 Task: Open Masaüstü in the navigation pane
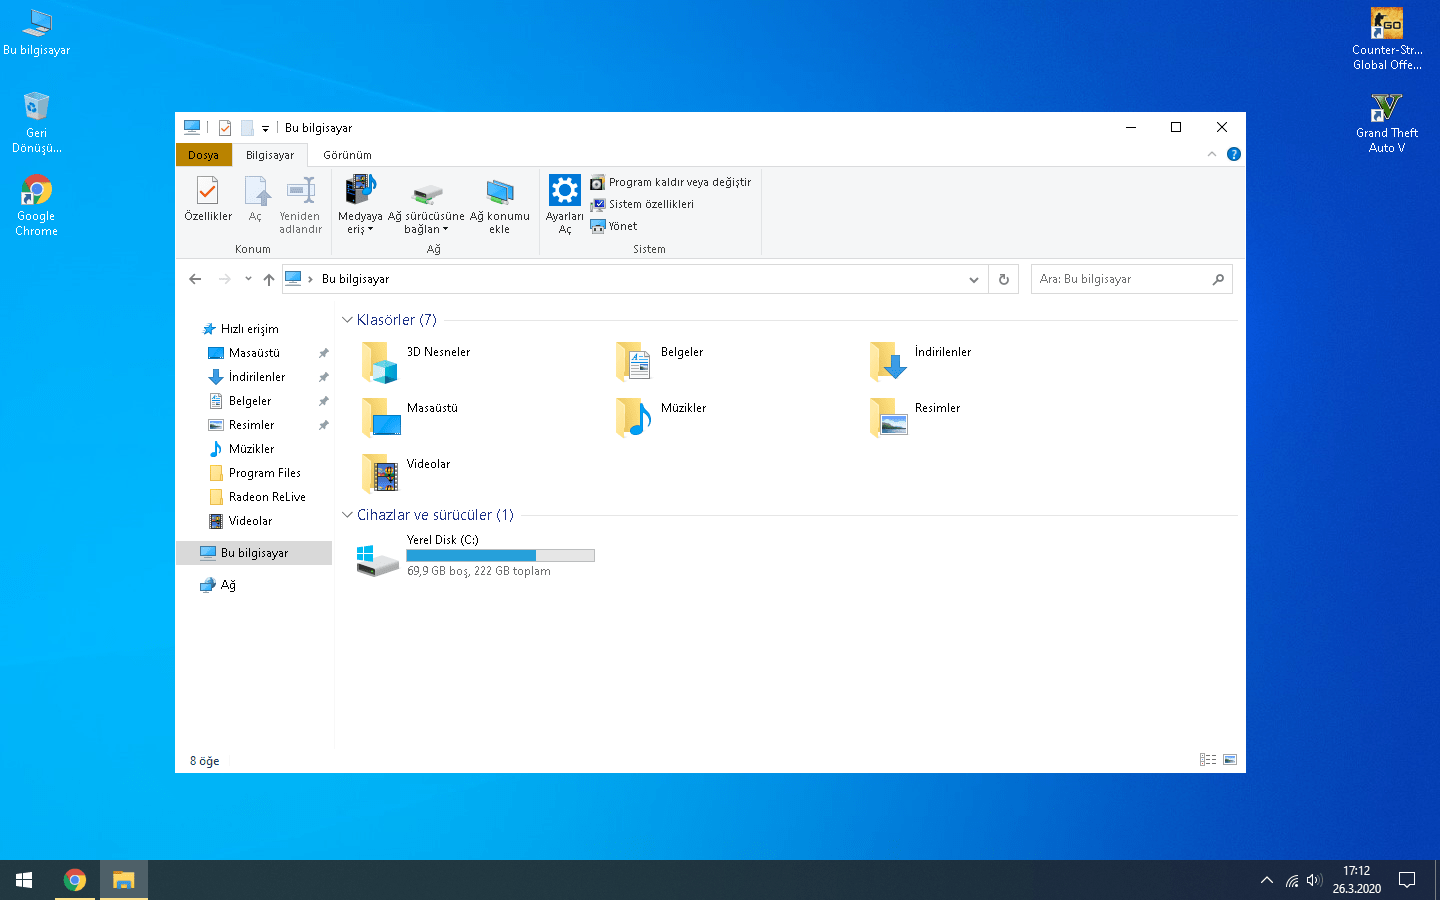(x=244, y=353)
